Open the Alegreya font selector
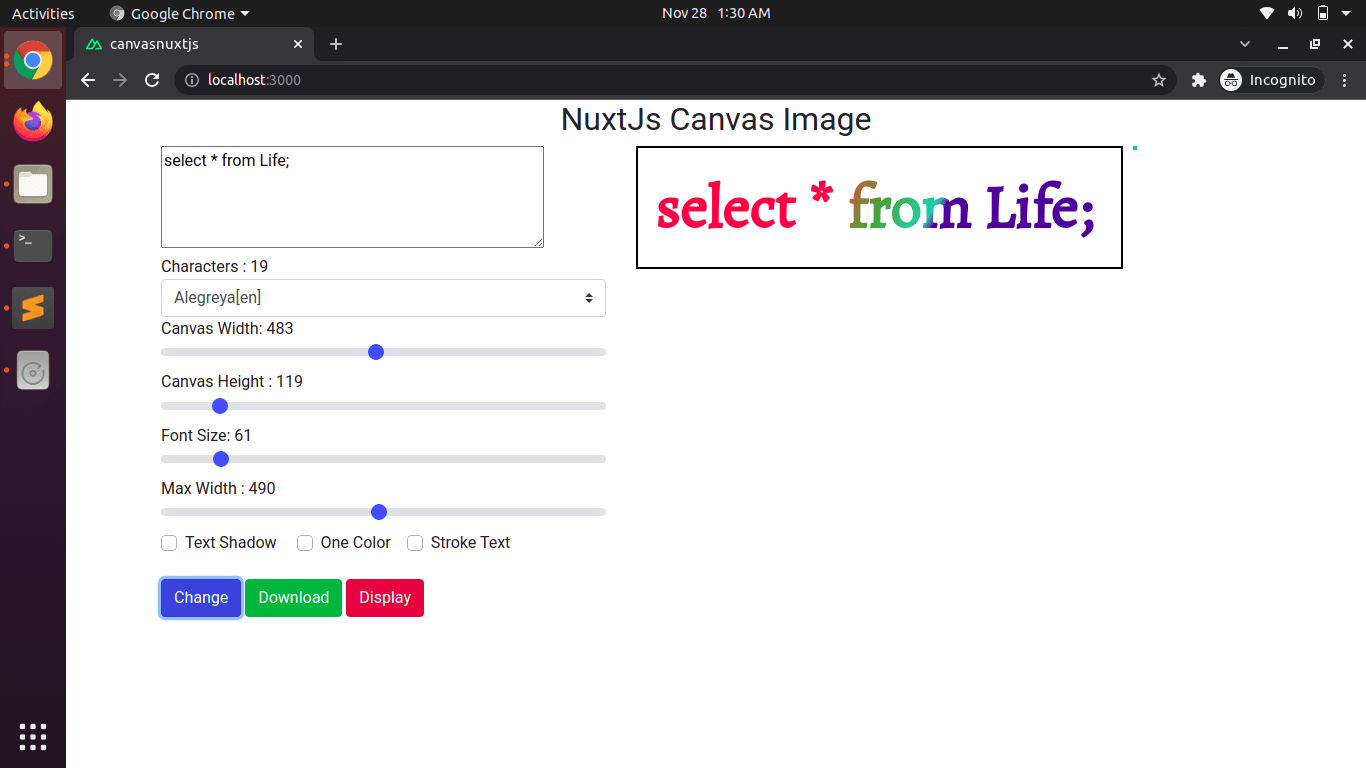This screenshot has height=768, width=1366. (x=383, y=297)
